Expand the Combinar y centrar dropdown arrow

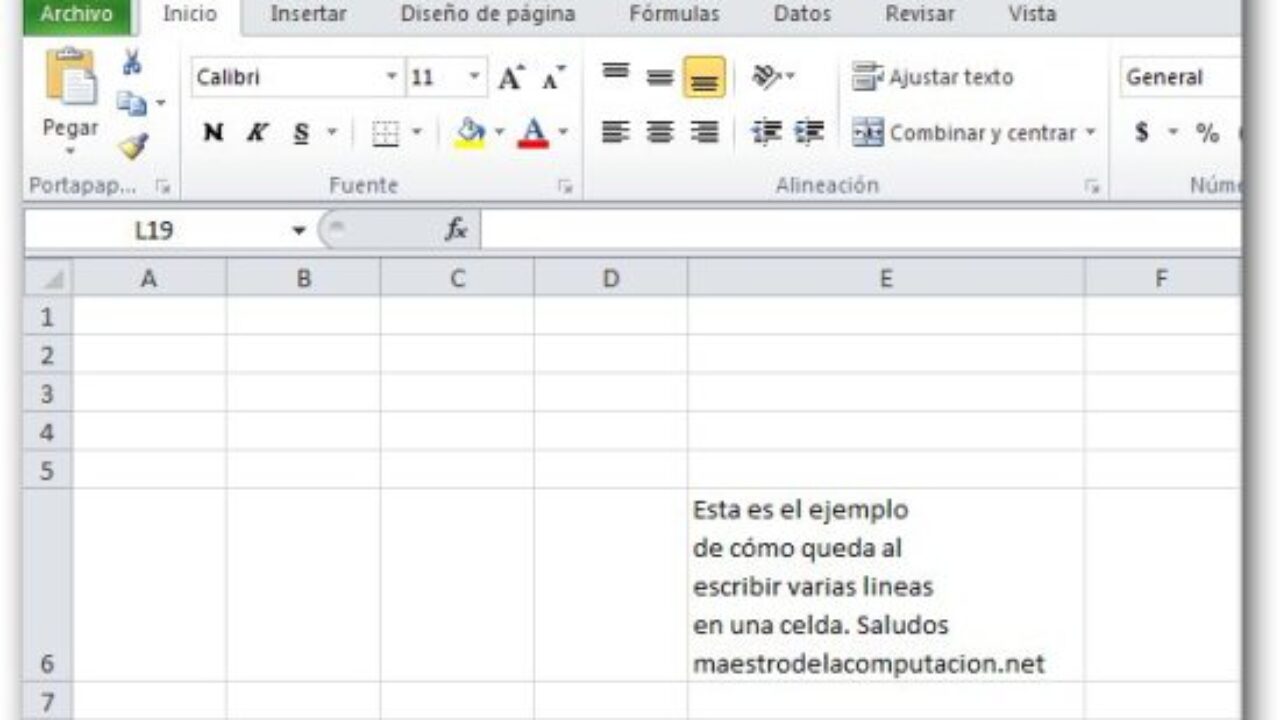[x=1090, y=133]
